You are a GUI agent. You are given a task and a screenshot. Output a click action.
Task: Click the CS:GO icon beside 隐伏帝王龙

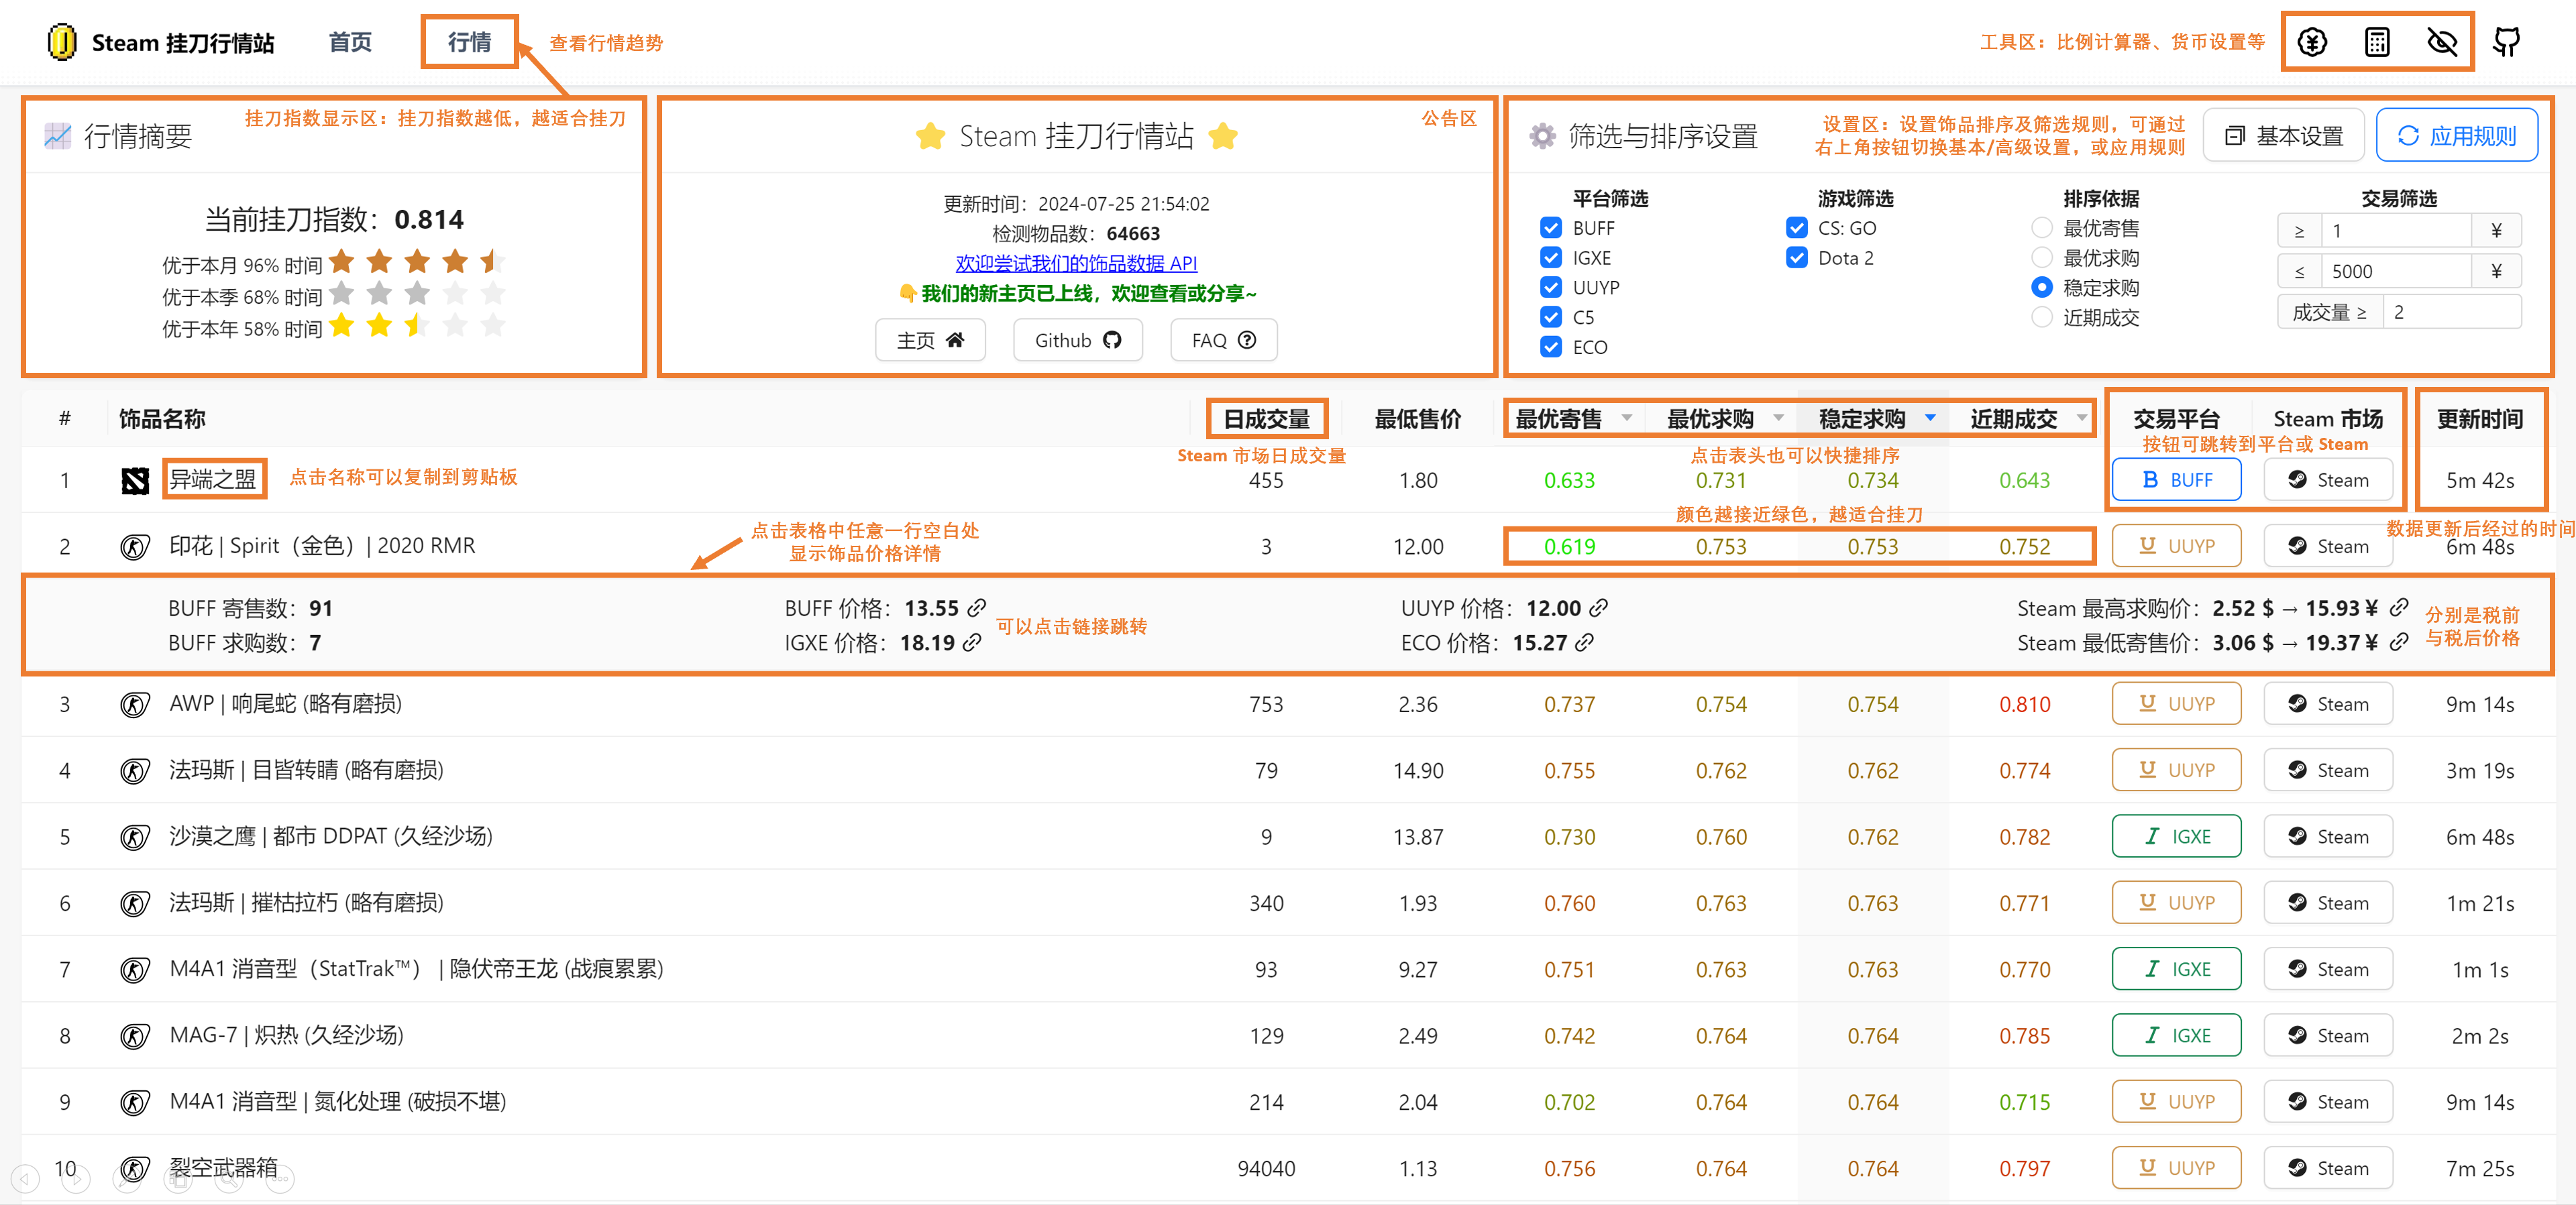(x=135, y=969)
